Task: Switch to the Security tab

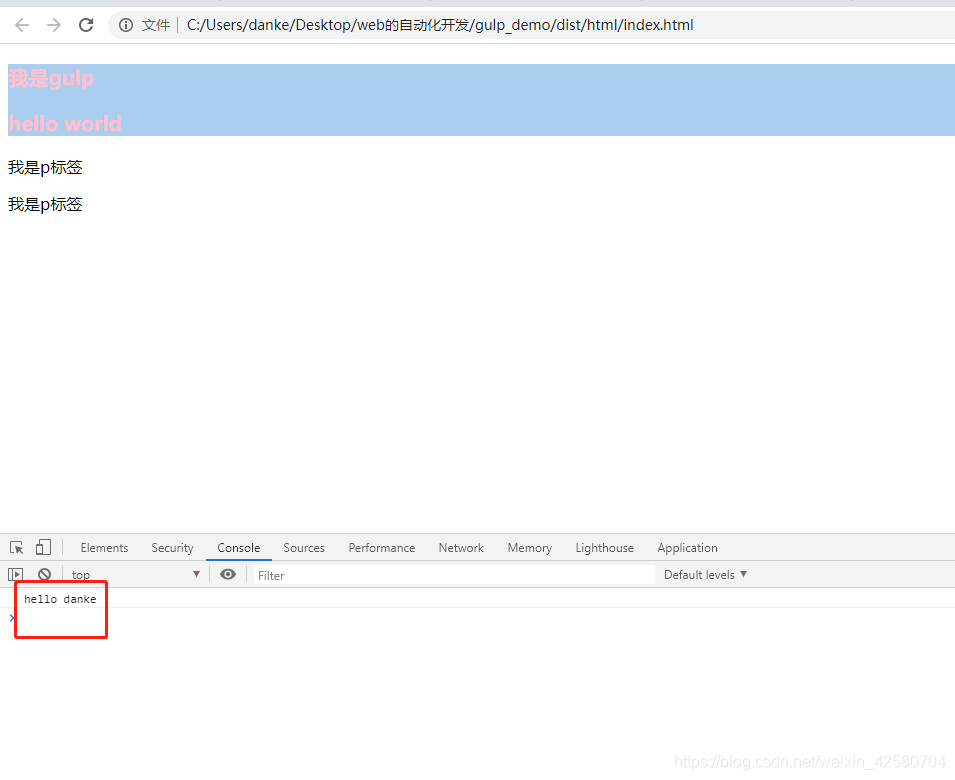Action: tap(172, 547)
